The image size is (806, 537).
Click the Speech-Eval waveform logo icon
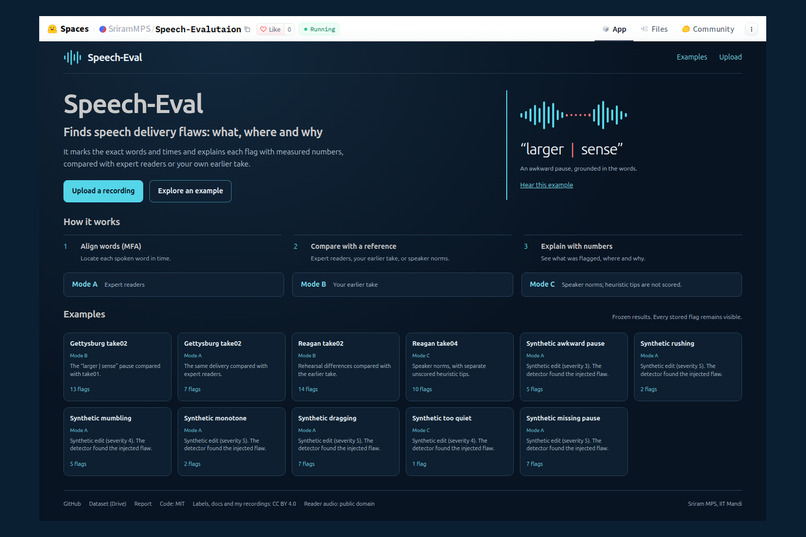[72, 58]
